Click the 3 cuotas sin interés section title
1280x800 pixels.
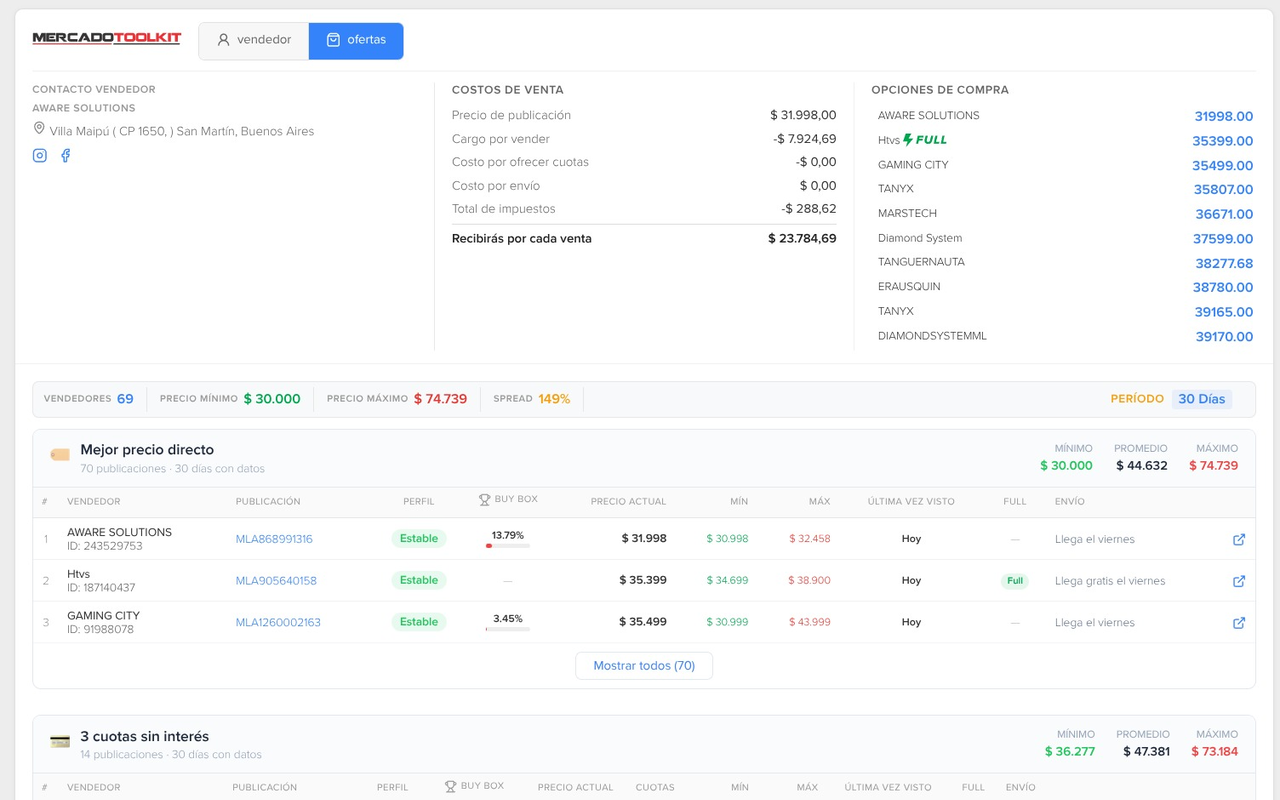point(145,737)
